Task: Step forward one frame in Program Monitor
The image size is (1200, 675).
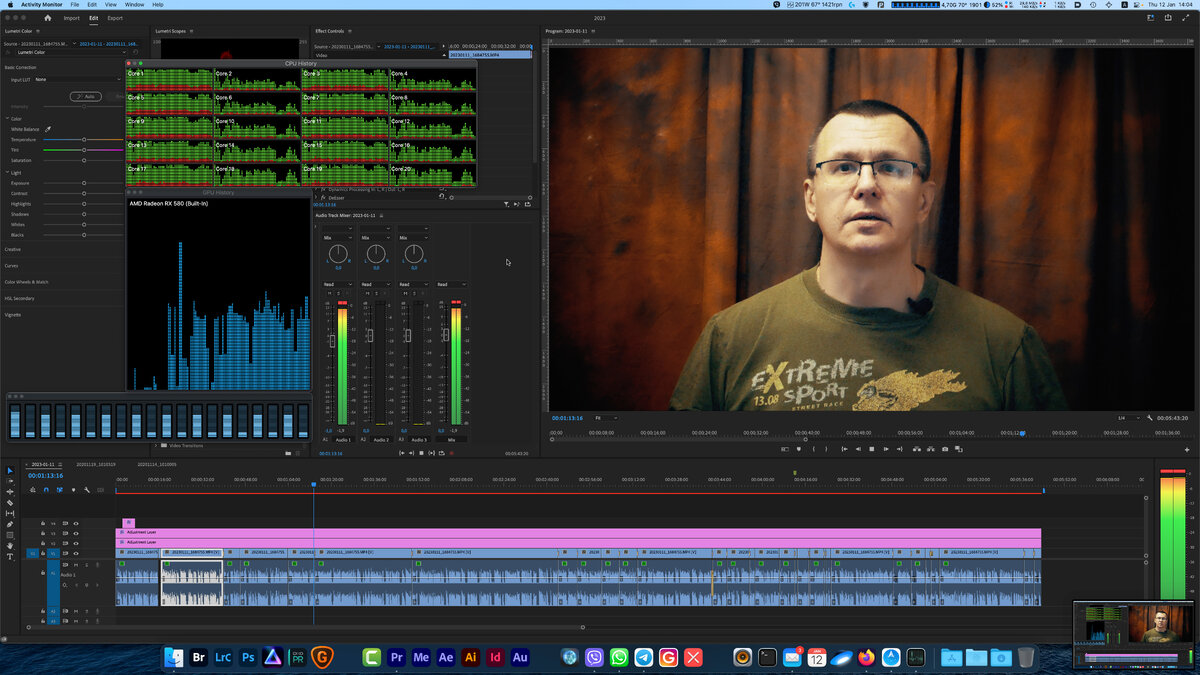Action: (886, 449)
